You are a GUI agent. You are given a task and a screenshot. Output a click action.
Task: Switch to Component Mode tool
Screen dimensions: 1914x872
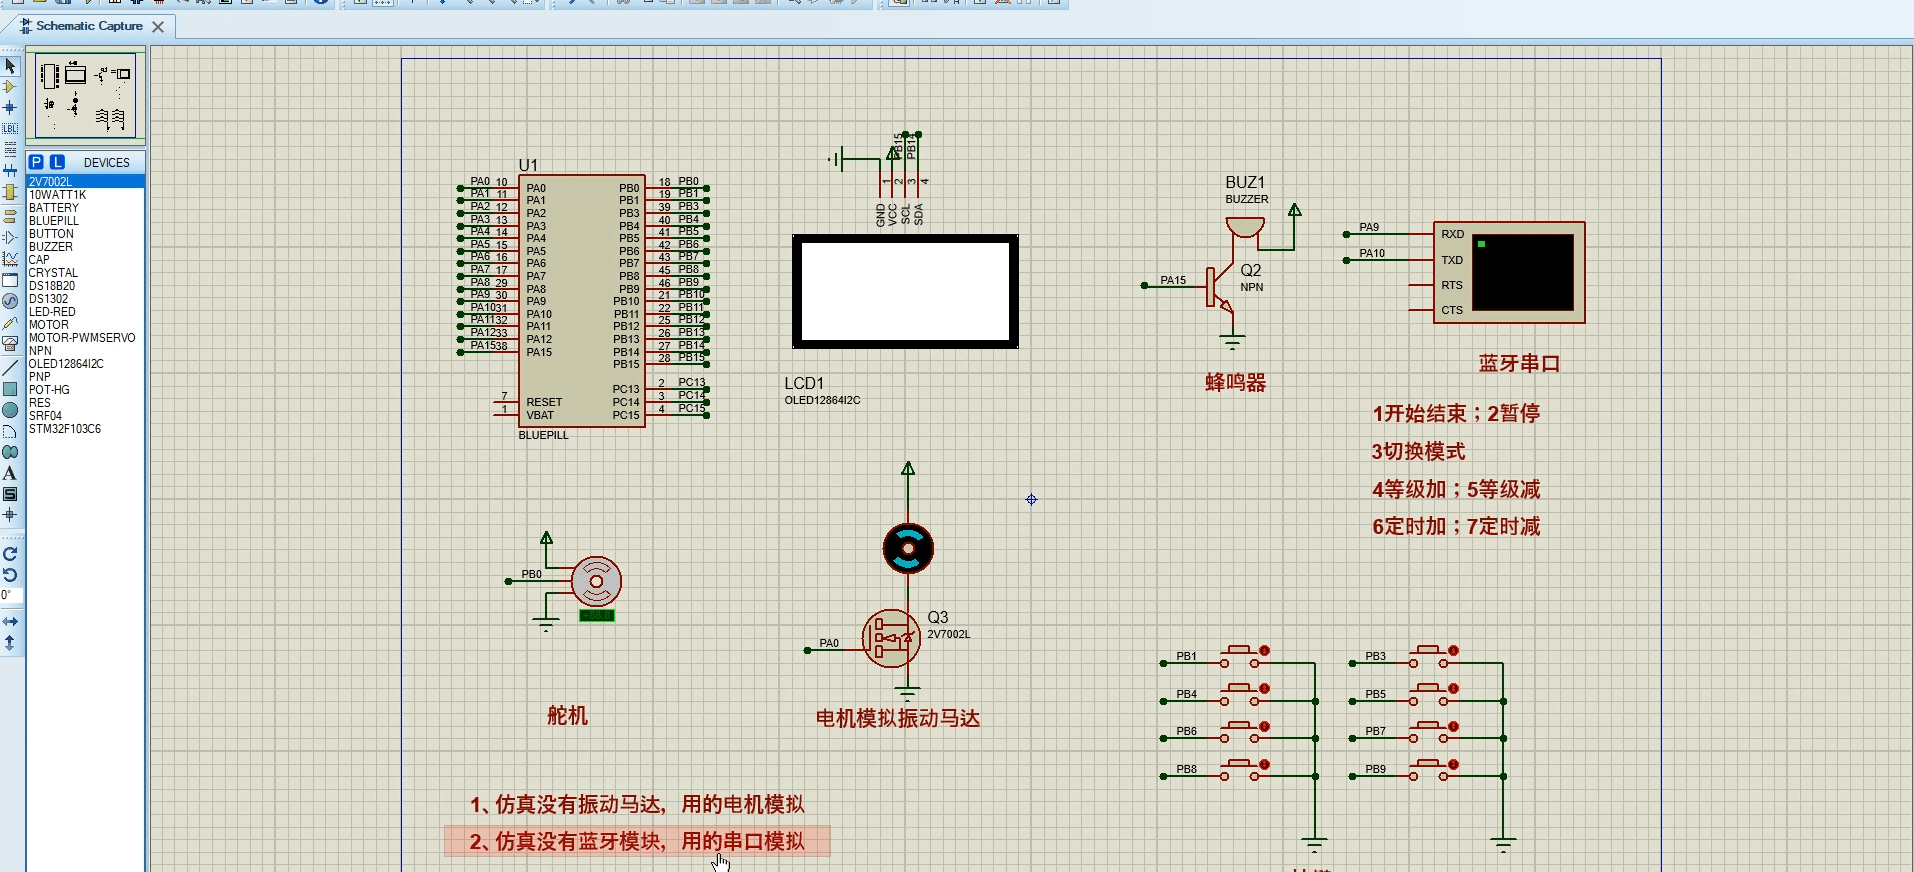pyautogui.click(x=10, y=87)
